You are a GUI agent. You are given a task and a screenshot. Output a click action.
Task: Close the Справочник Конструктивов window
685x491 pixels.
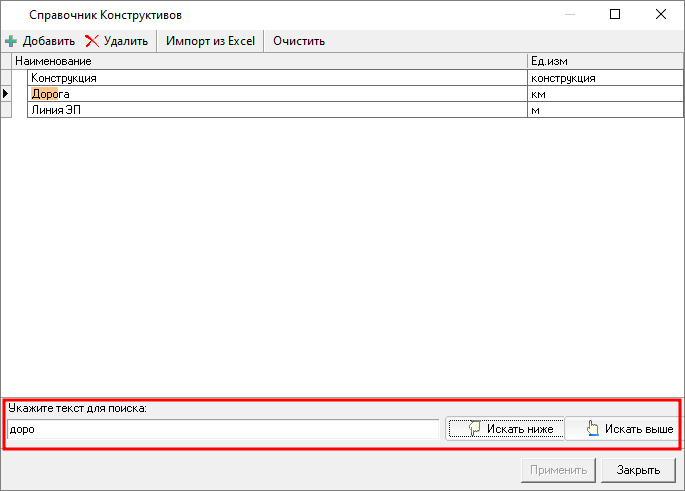[660, 15]
